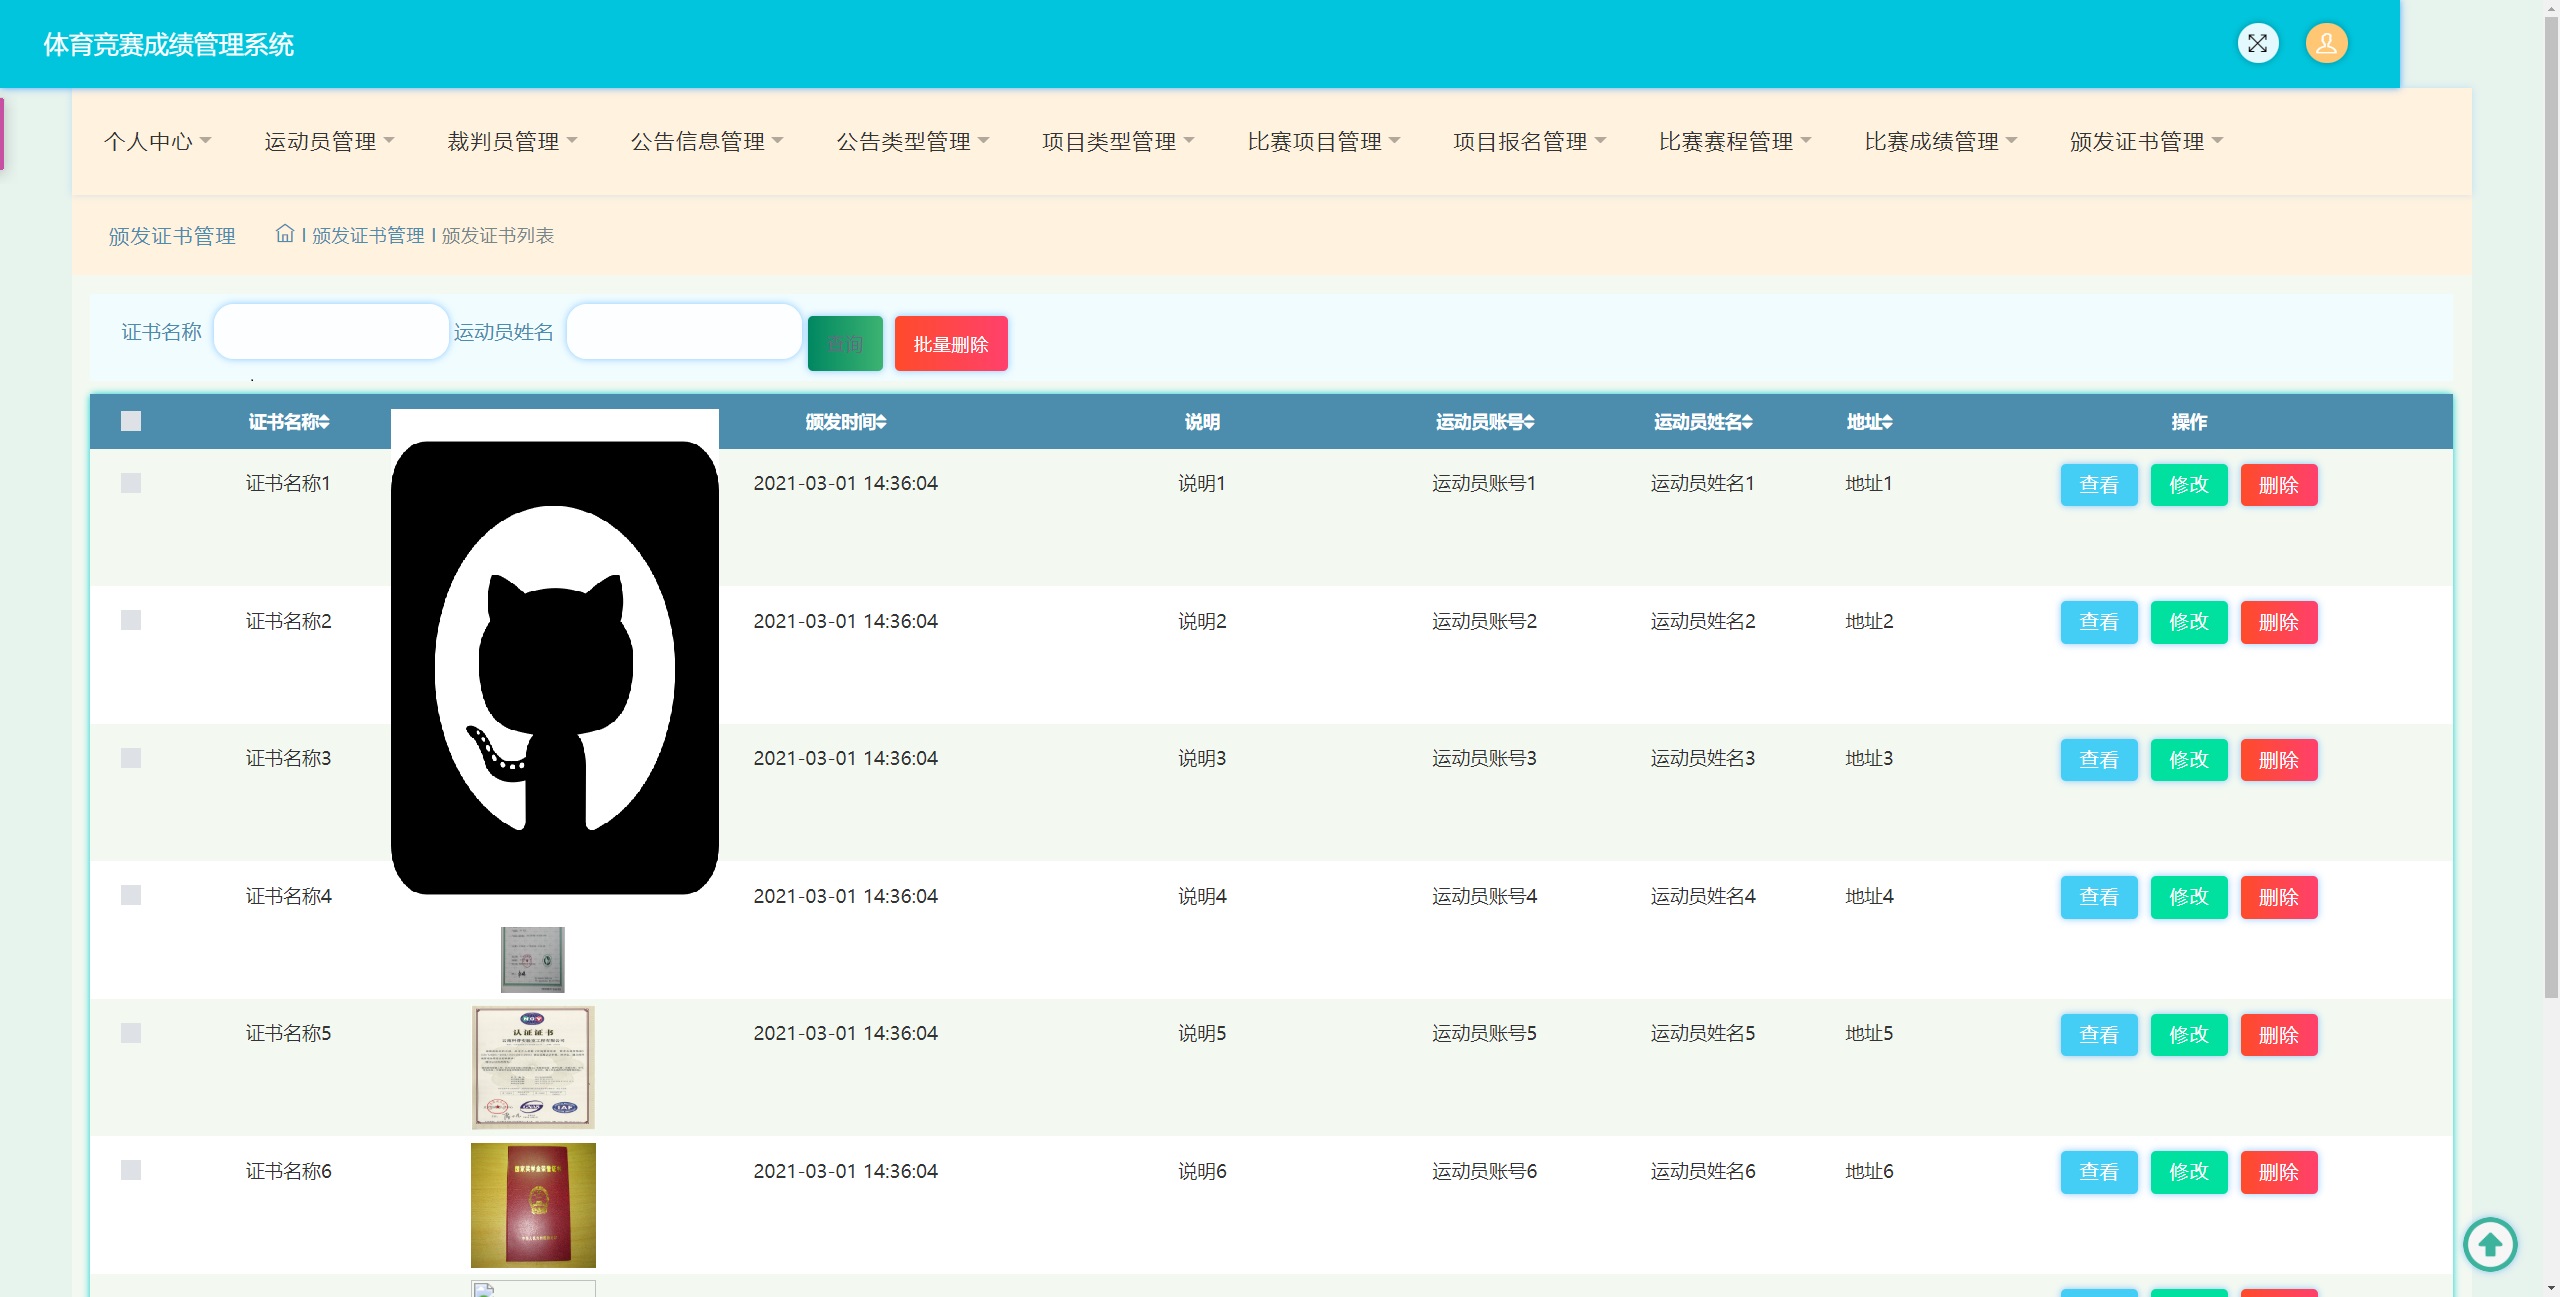
Task: Check the row checkbox for 证书名称3
Action: pyautogui.click(x=131, y=758)
